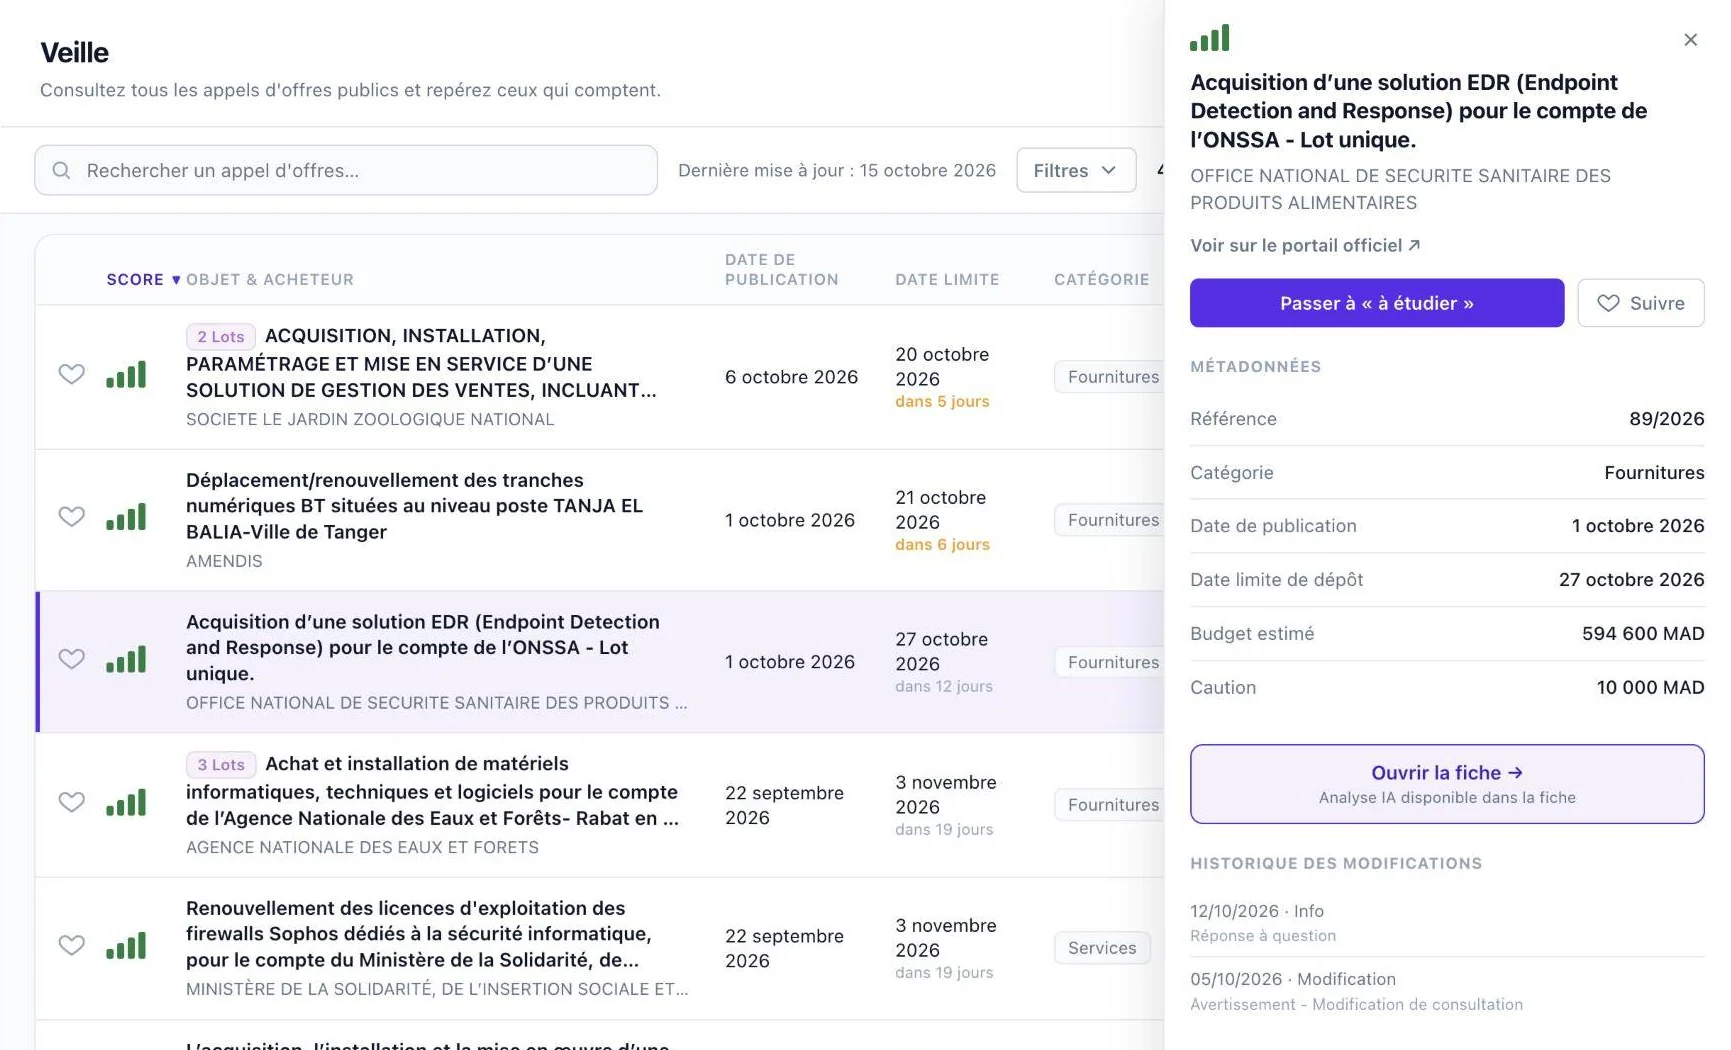Open Voir sur le portail officiel link

(1305, 245)
